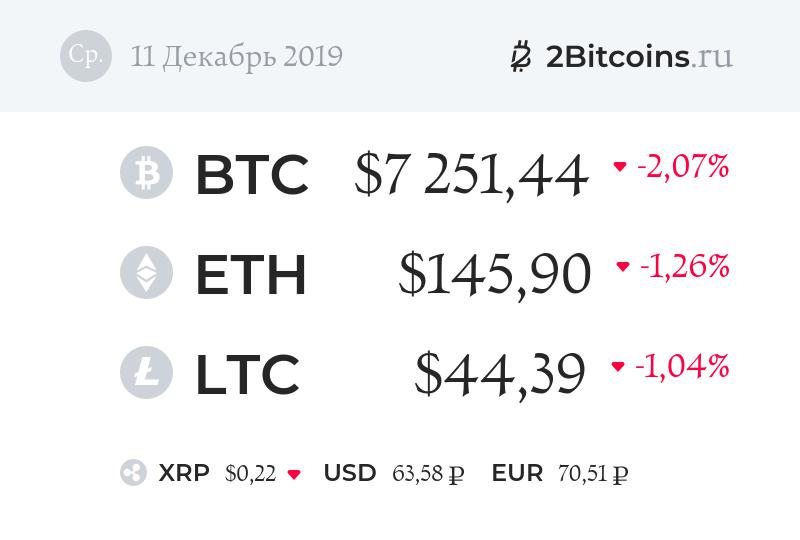Open the 2Bitcoins.ru site link
The height and width of the screenshot is (540, 800).
pos(639,56)
